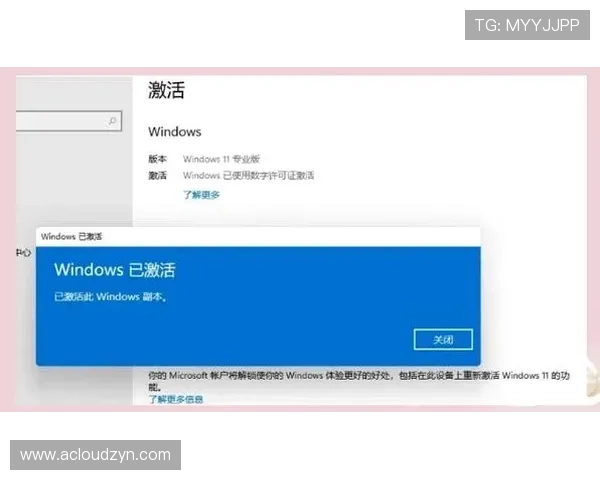Select the 'Windows 11 专业版' version text

[222, 159]
